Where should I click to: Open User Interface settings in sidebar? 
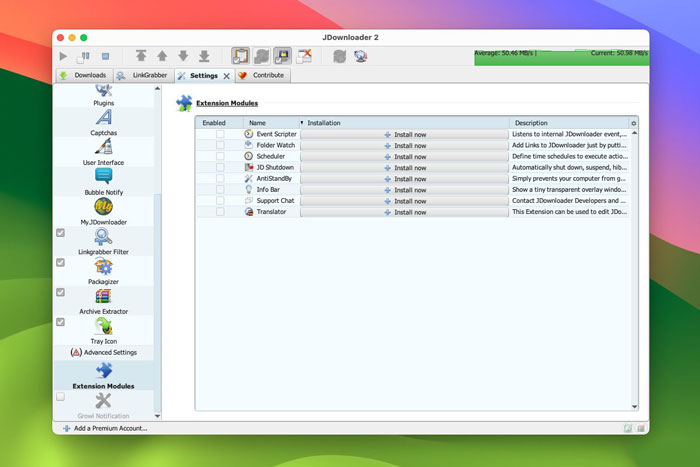pos(104,152)
